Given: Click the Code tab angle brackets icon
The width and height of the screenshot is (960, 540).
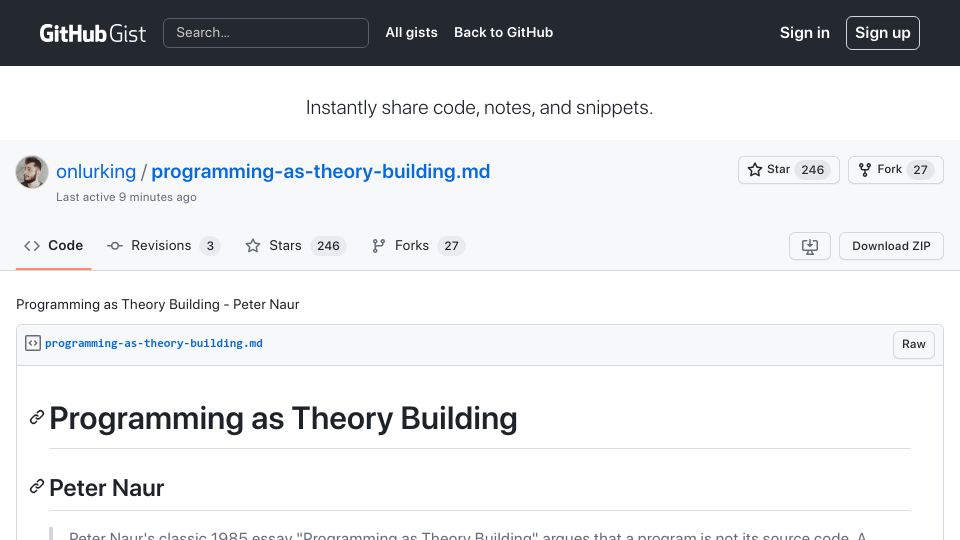Looking at the screenshot, I should tap(32, 246).
